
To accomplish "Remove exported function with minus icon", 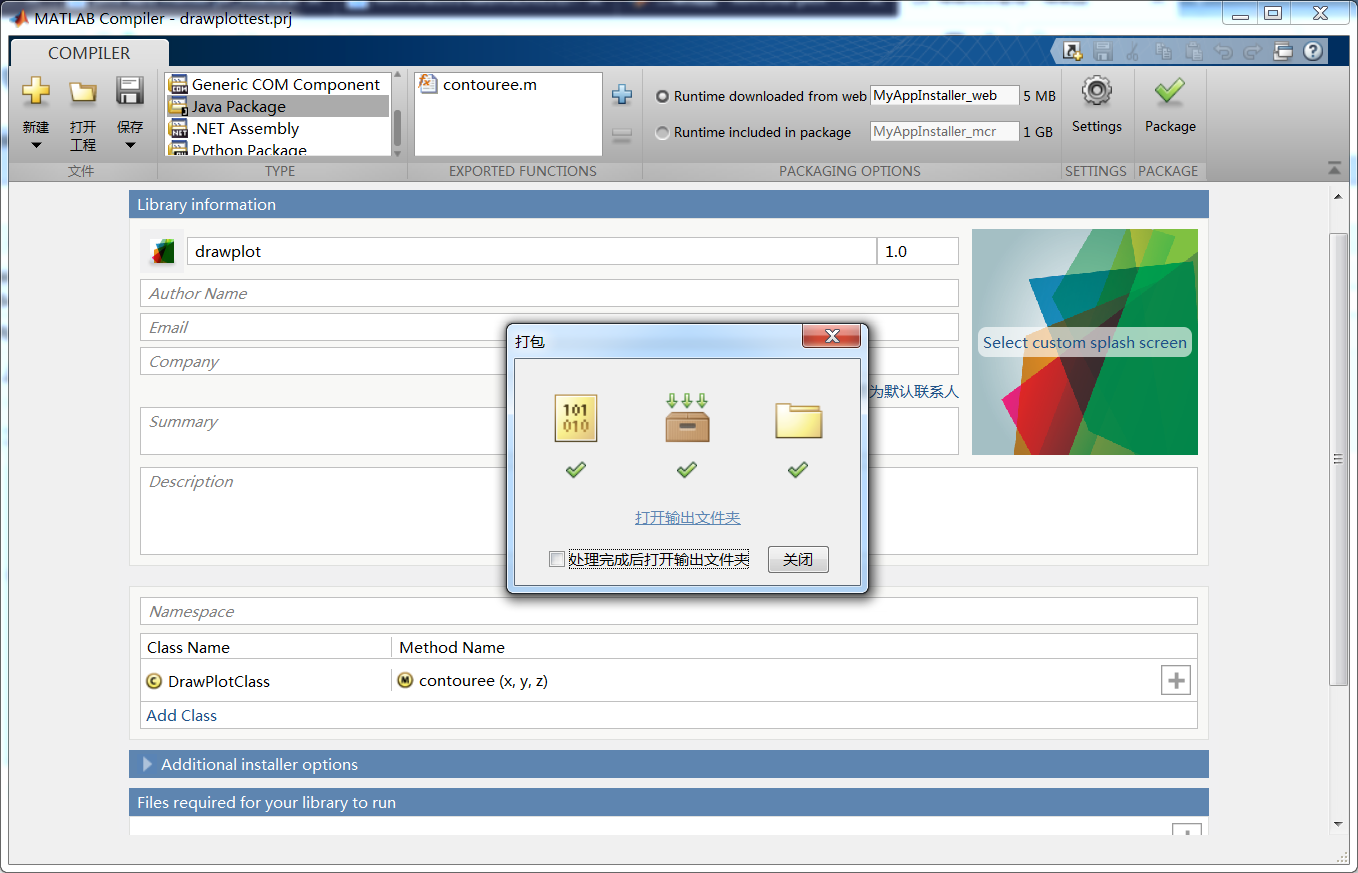I will click(x=622, y=137).
